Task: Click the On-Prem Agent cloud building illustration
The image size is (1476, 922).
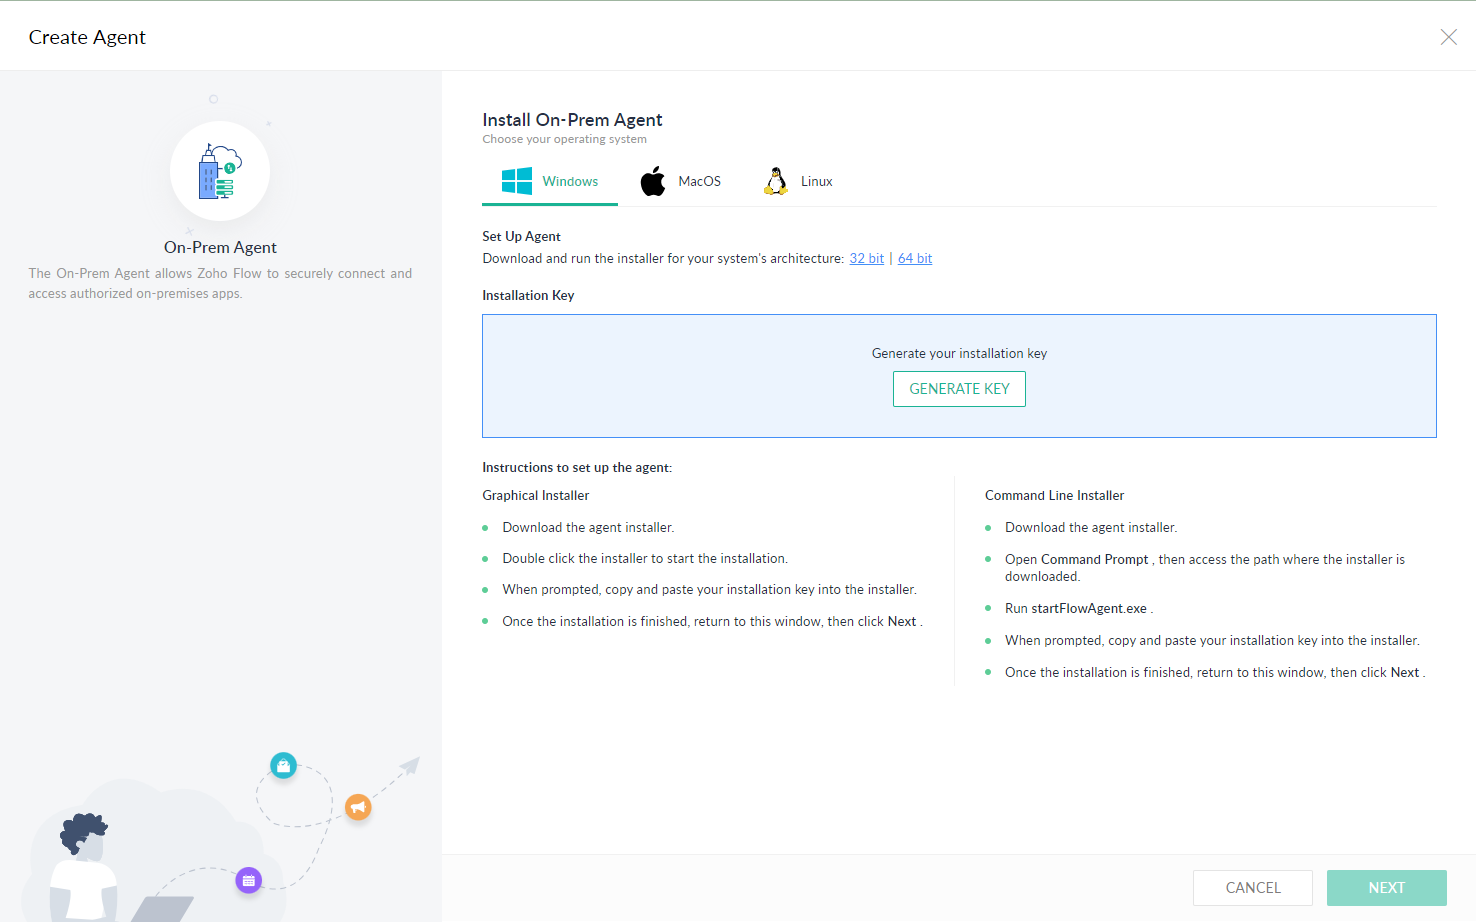Action: point(220,171)
